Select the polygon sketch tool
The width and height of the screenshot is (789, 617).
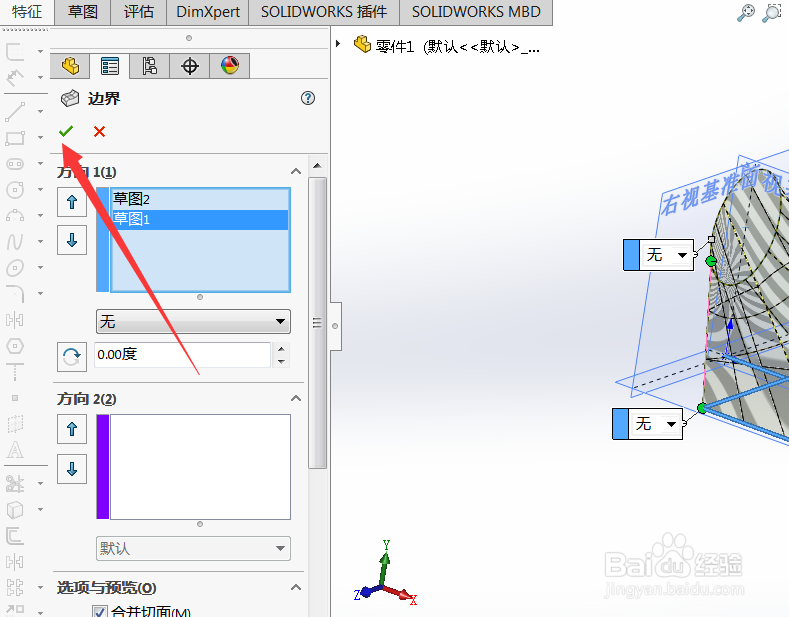point(15,346)
